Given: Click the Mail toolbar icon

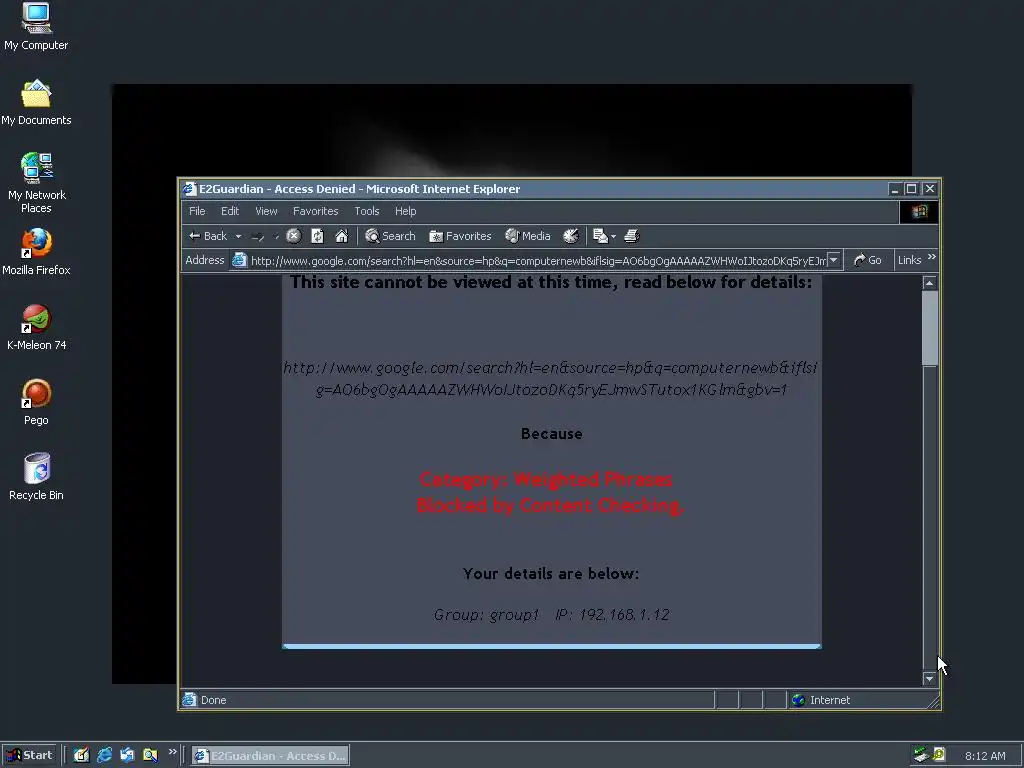Looking at the screenshot, I should [x=600, y=236].
